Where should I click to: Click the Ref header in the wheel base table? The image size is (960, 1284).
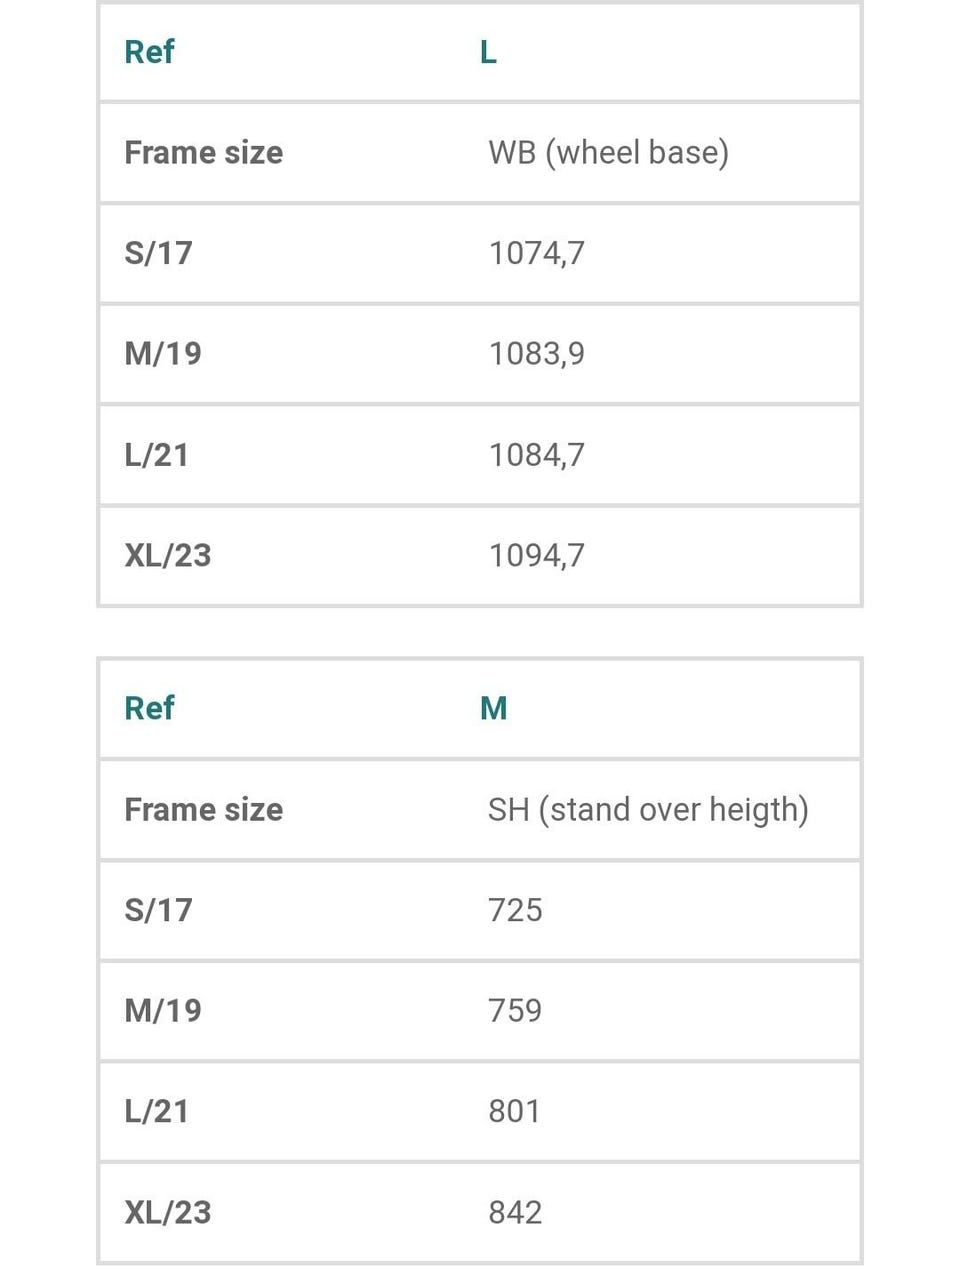[149, 52]
